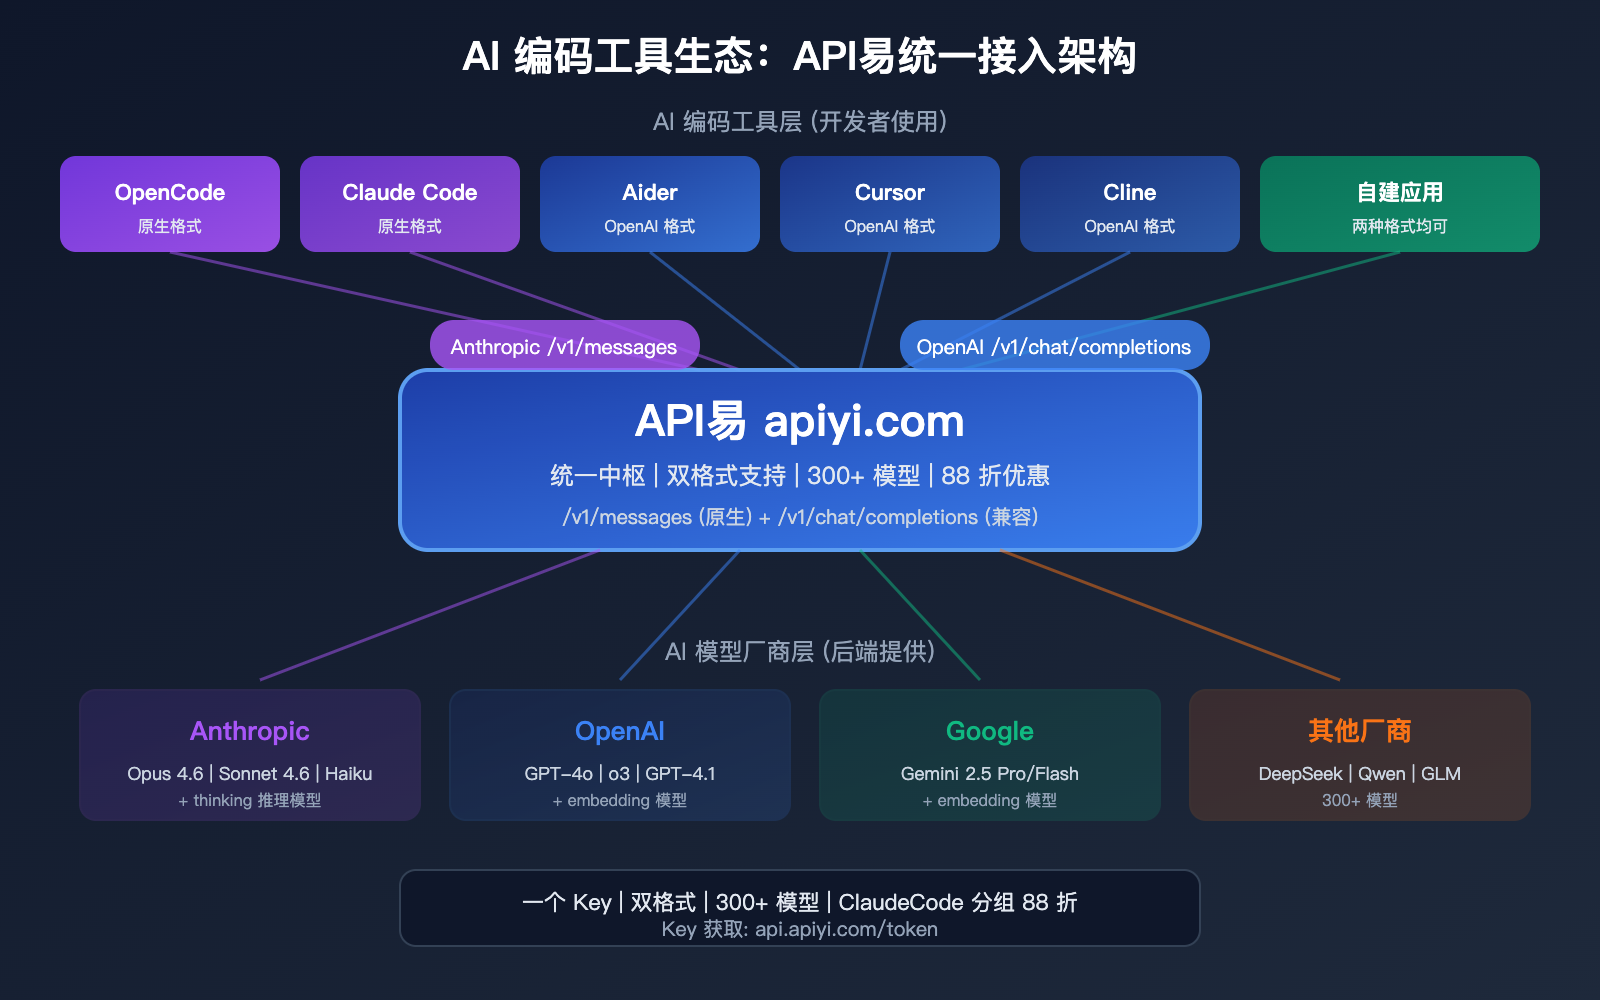Click the Anthropic vendor card
1600x1000 pixels.
(x=249, y=755)
